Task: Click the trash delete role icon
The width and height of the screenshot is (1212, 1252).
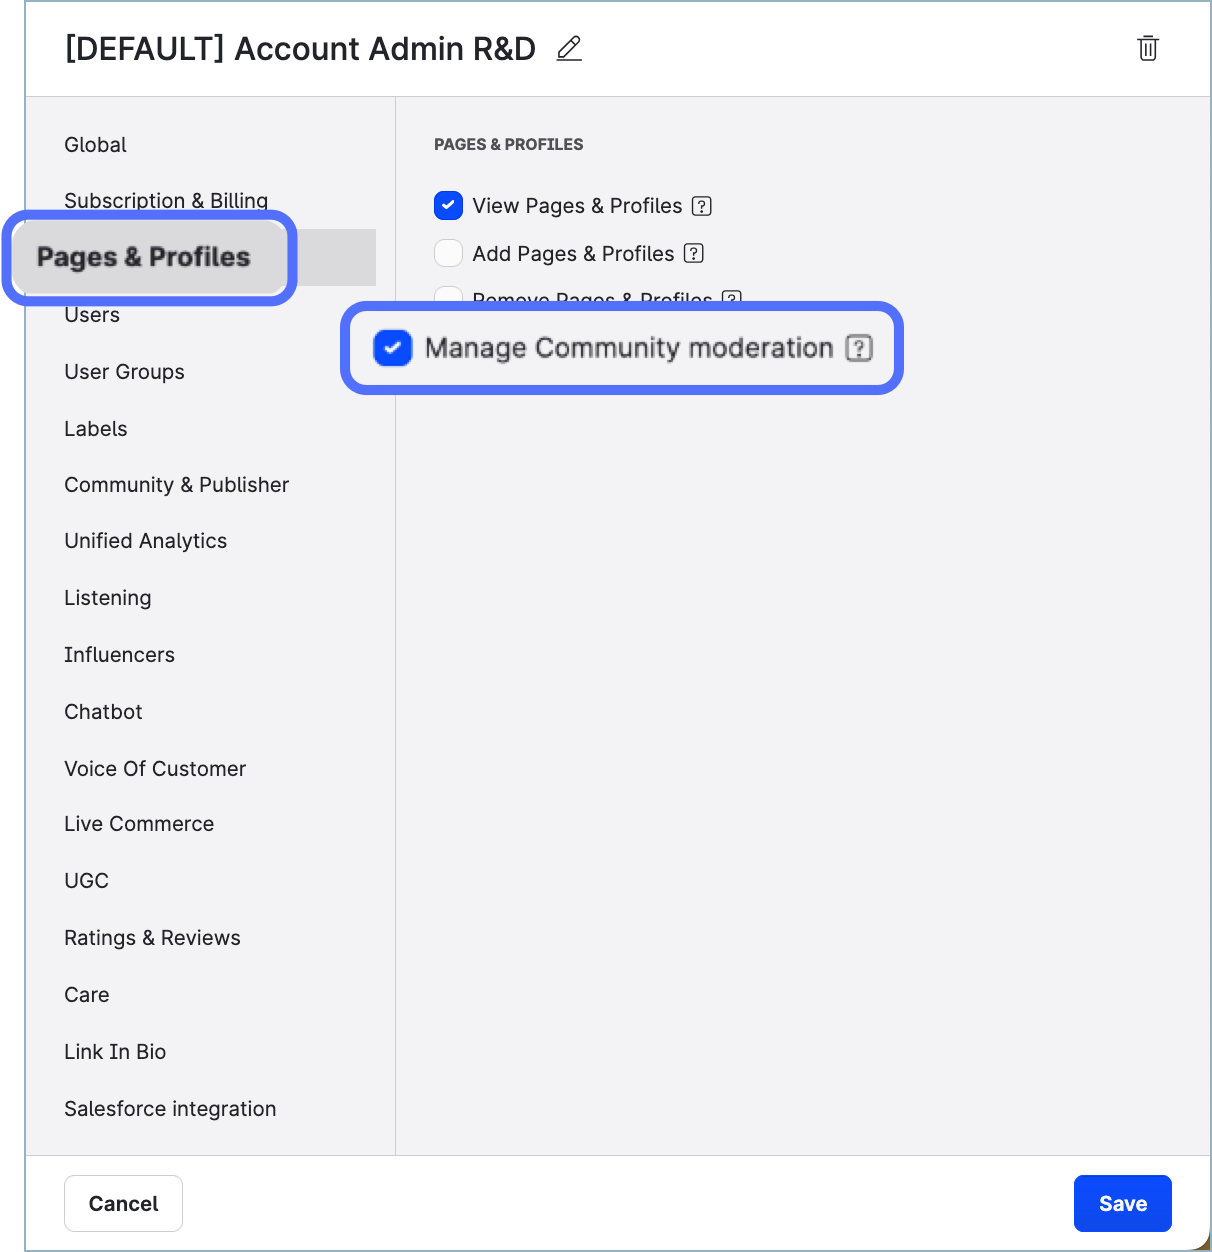Action: click(1148, 48)
